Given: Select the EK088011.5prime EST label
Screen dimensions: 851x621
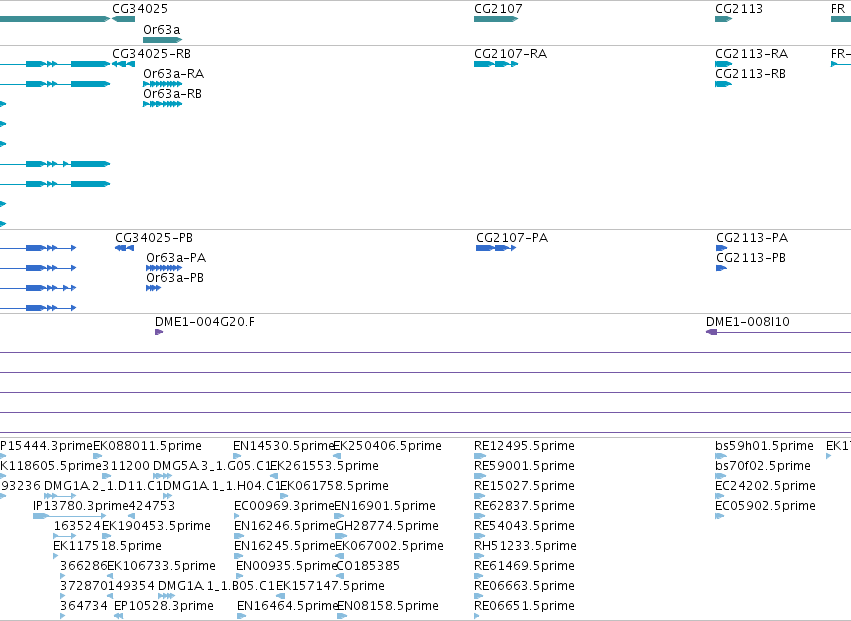Looking at the screenshot, I should (x=148, y=446).
